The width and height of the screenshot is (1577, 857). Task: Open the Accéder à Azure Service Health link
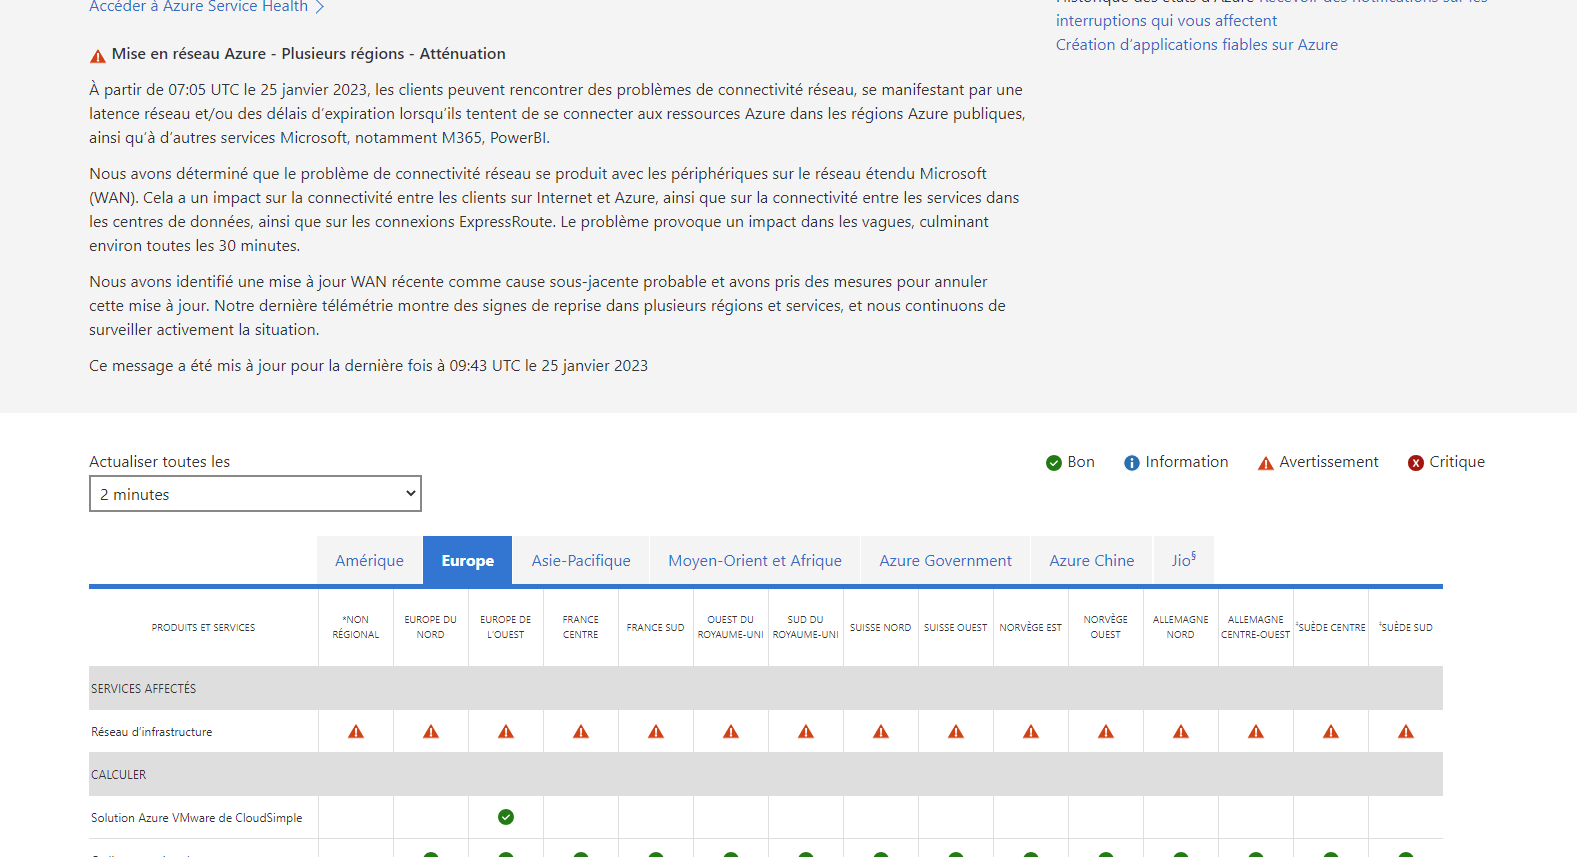click(x=199, y=7)
